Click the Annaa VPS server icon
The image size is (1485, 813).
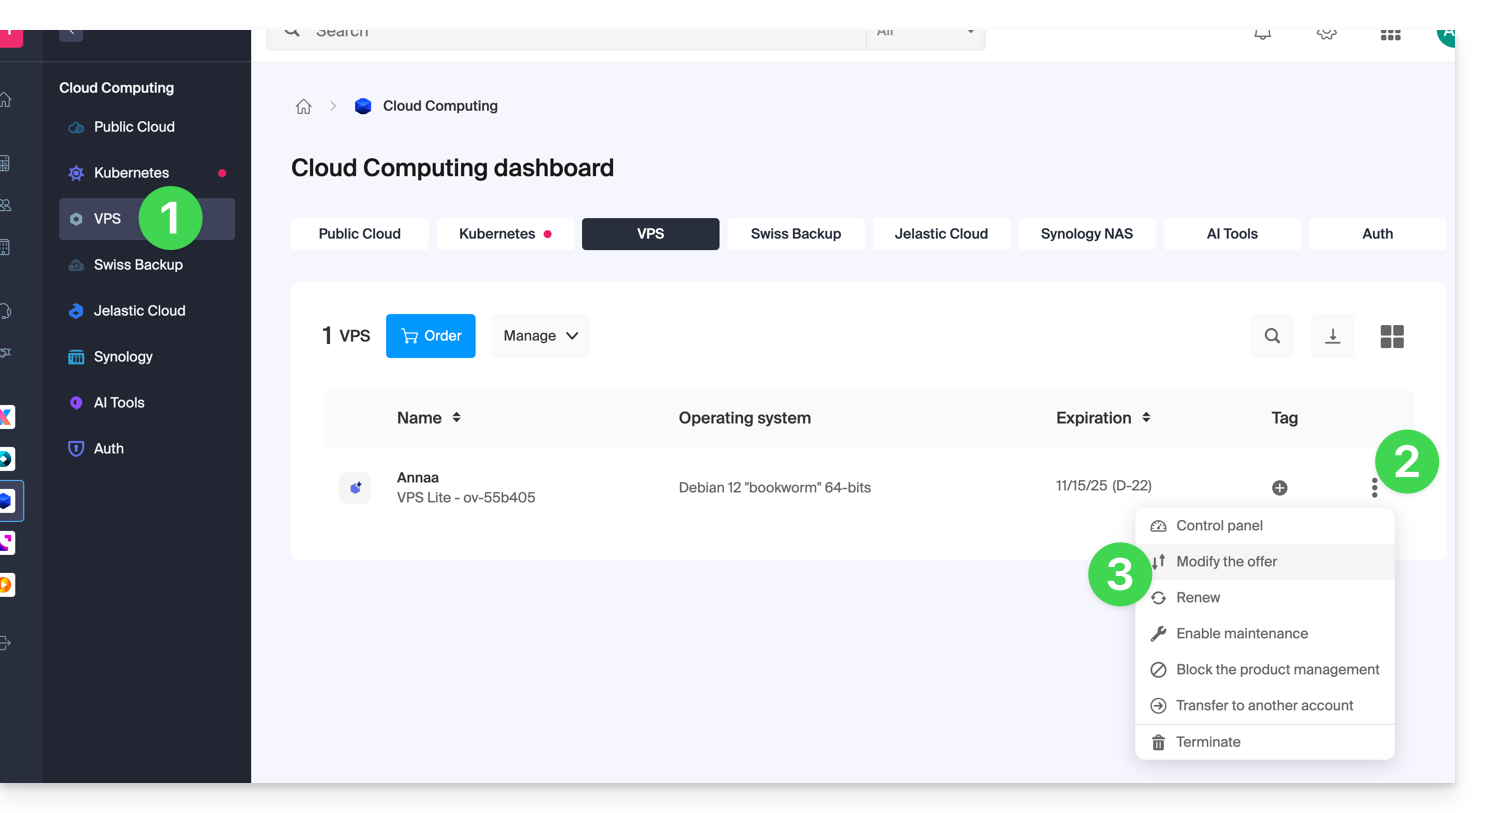(355, 488)
